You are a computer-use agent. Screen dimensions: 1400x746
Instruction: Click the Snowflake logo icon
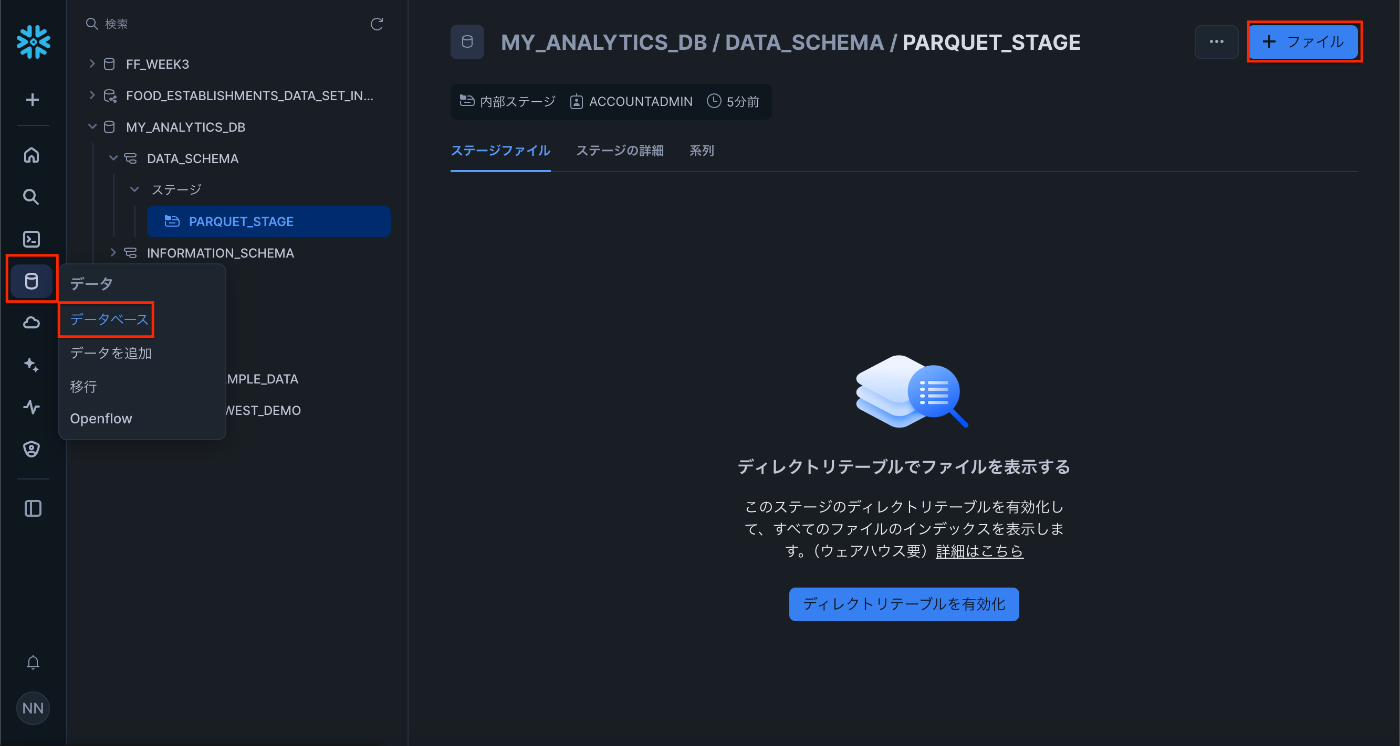33,42
